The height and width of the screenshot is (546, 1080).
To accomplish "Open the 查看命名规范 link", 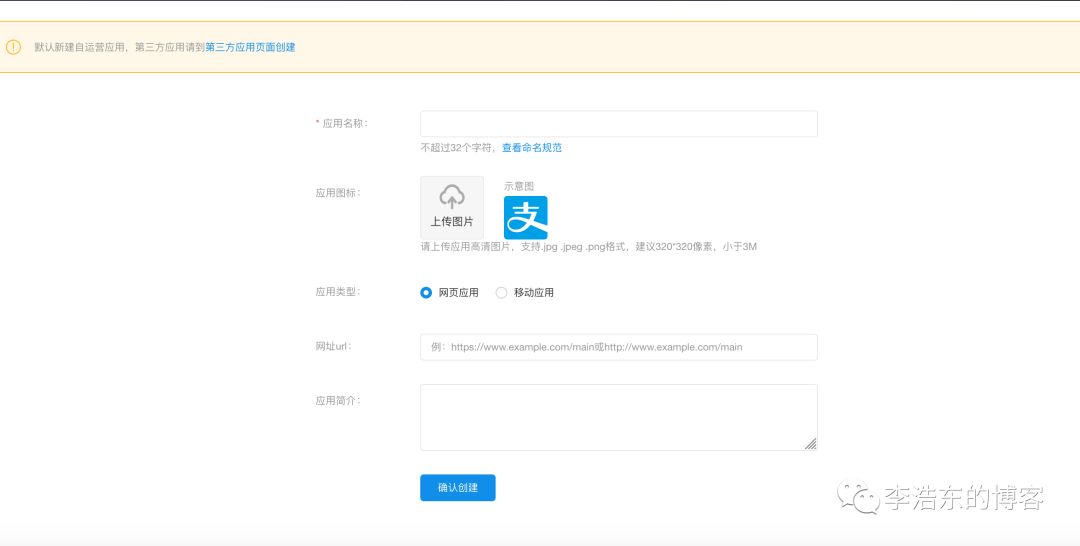I will click(532, 147).
